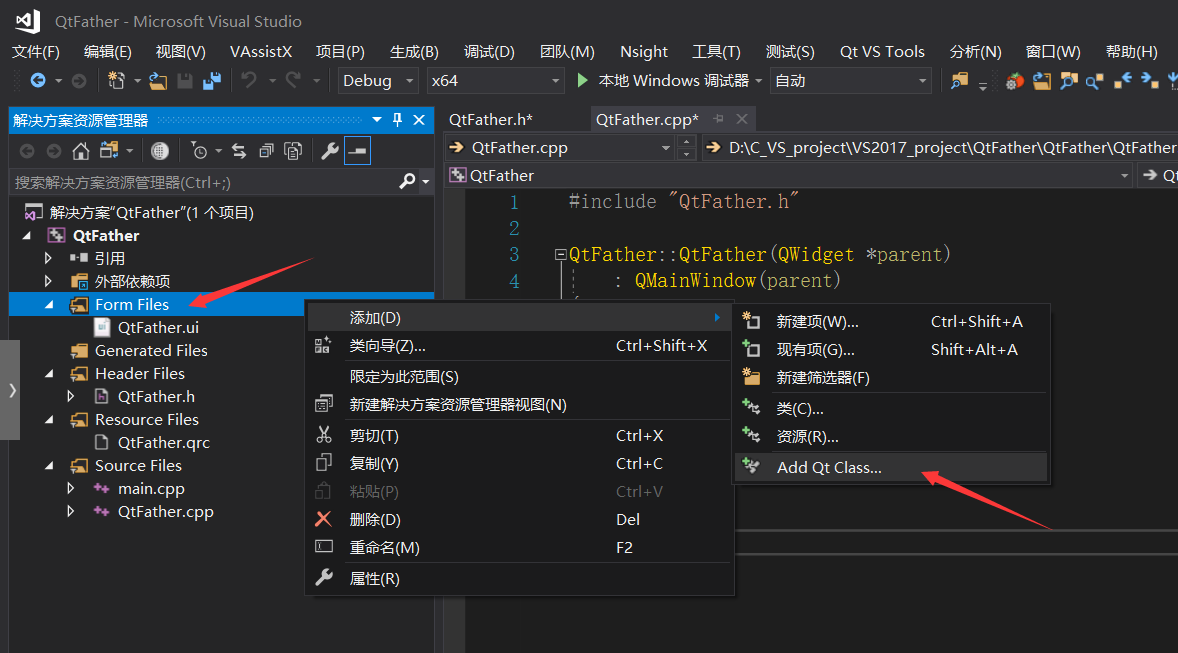Toggle pin on the QtFather.cpp tab
Screen dimensions: 1178x653
(x=719, y=119)
